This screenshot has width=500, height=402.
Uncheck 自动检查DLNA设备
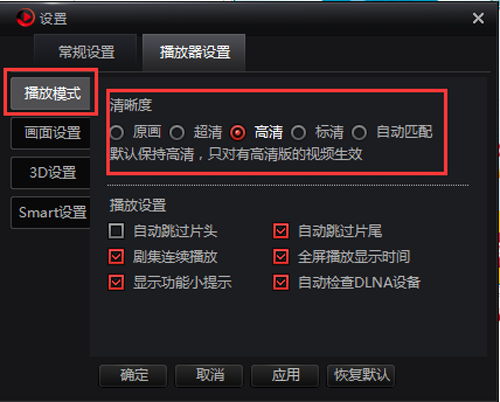click(x=281, y=282)
